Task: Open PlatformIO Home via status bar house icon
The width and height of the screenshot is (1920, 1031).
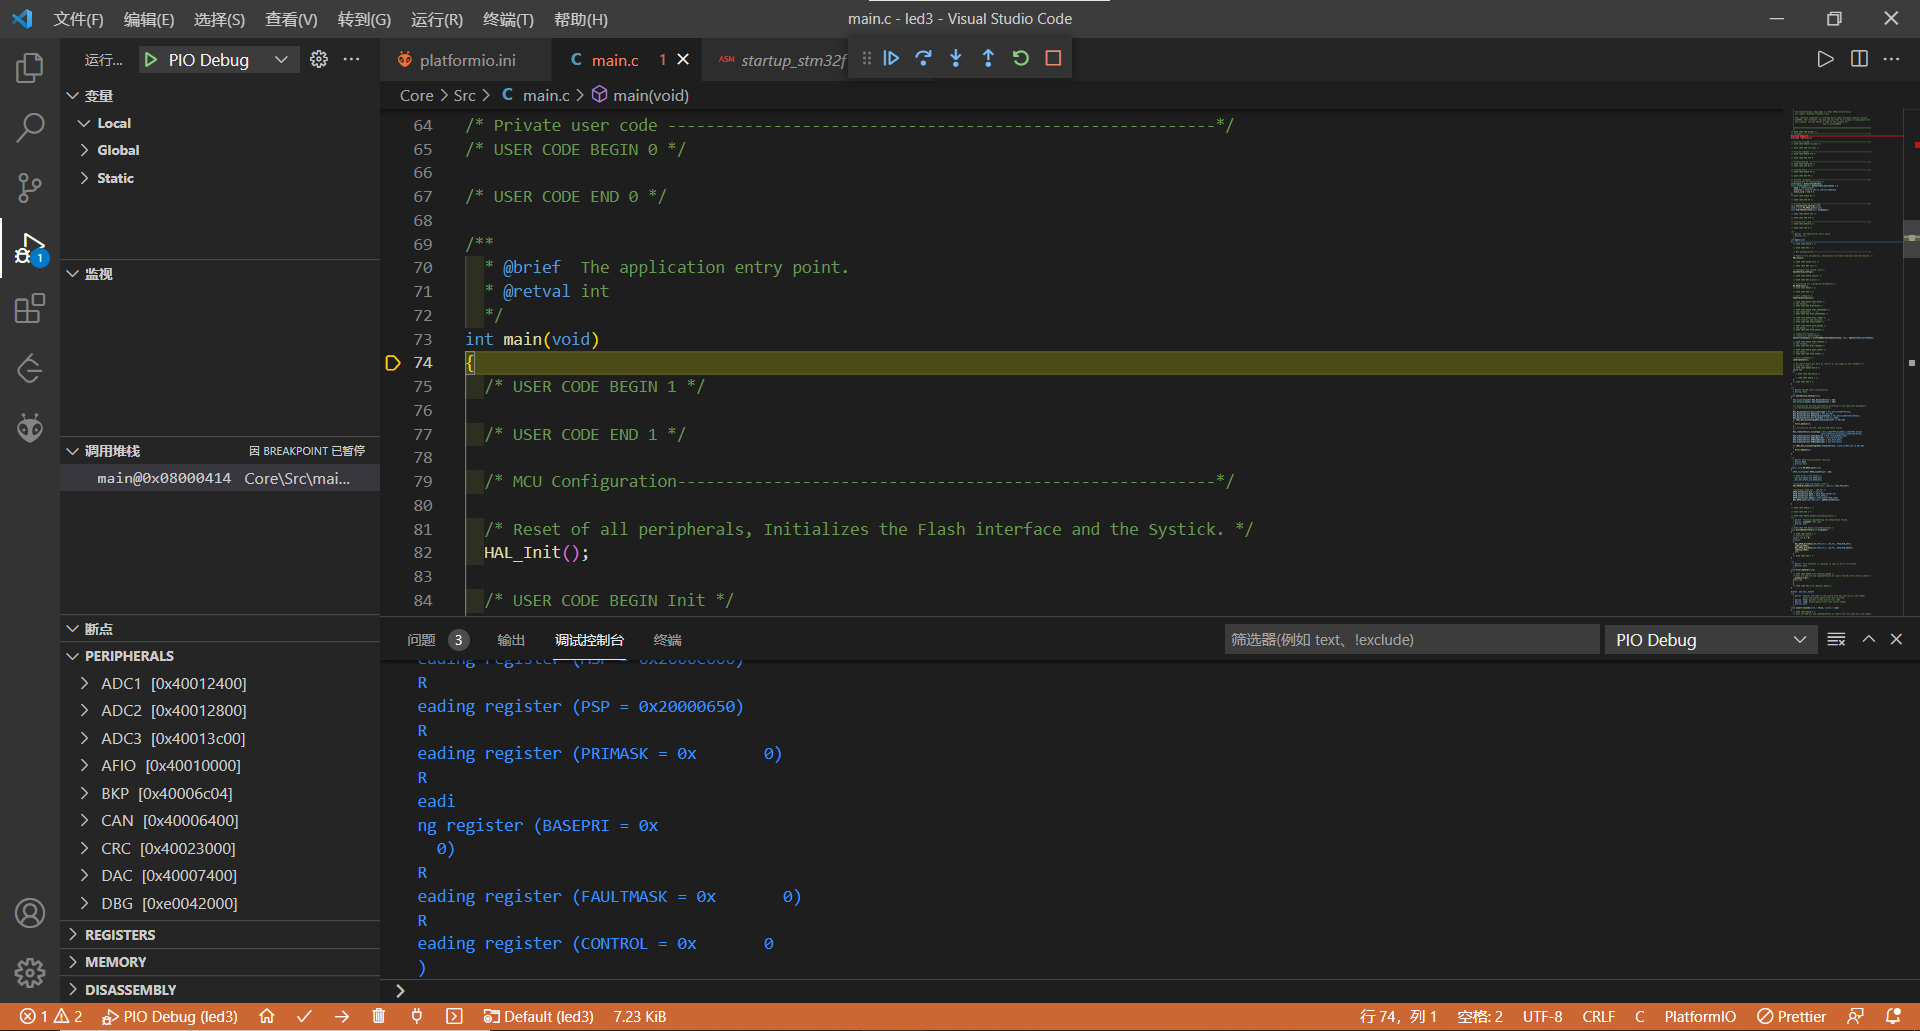Action: [266, 1016]
